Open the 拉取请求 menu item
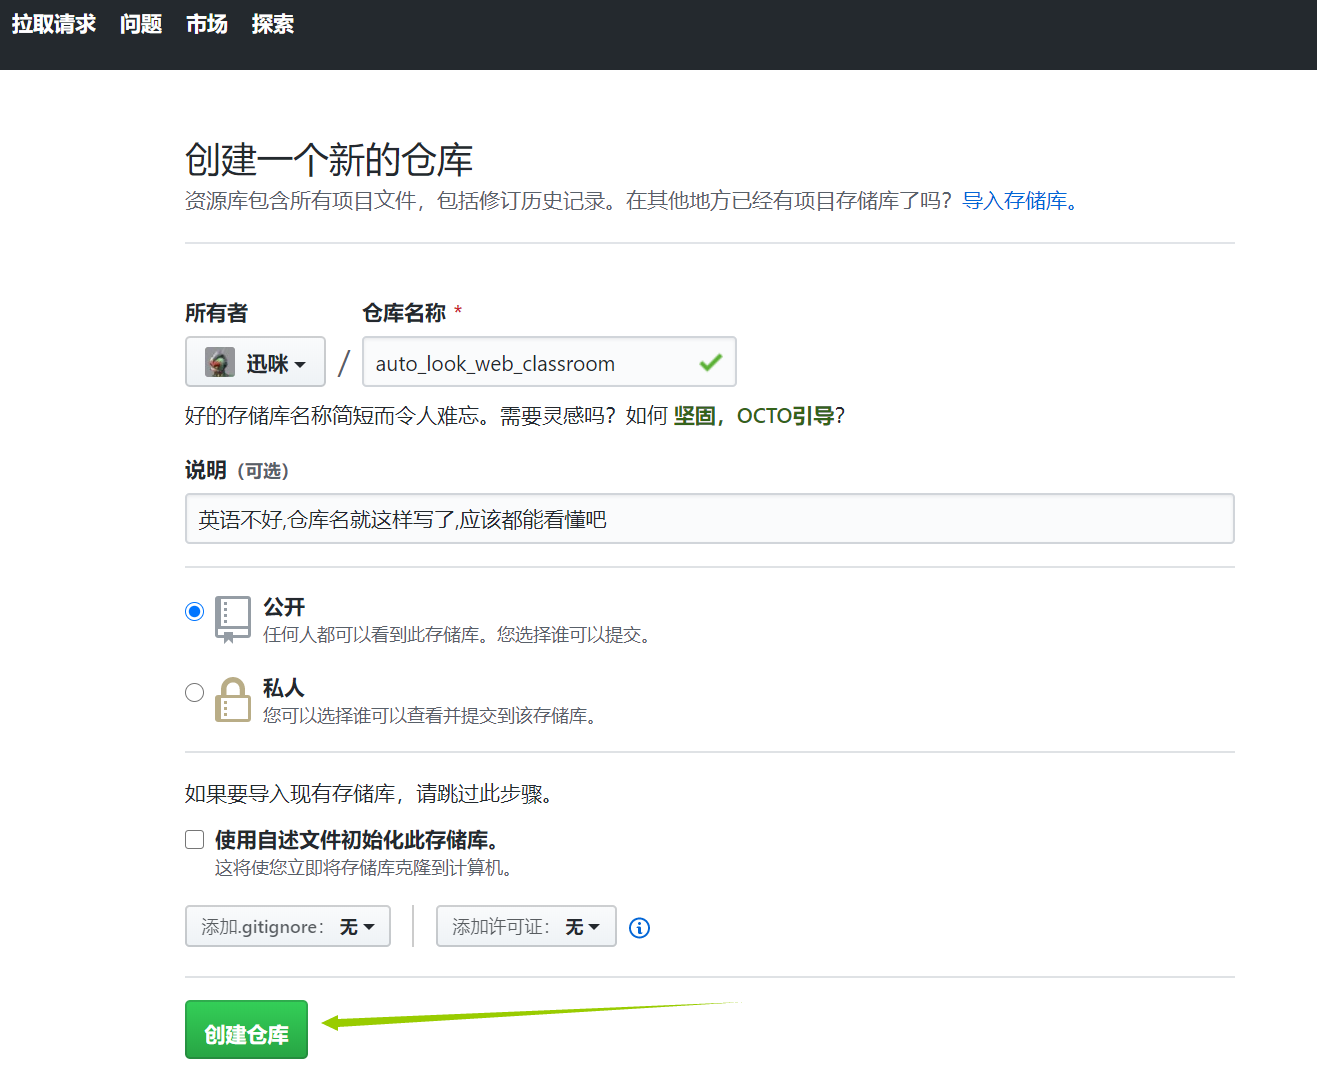The width and height of the screenshot is (1317, 1085). click(54, 24)
